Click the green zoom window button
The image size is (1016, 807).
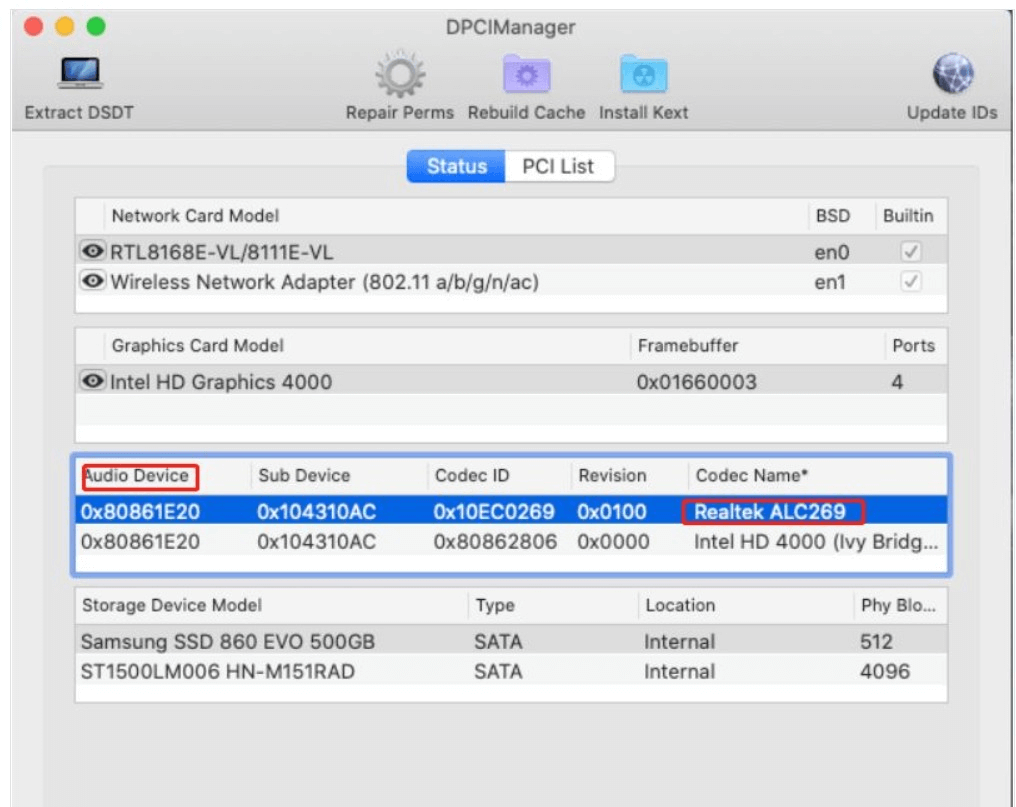point(96,27)
